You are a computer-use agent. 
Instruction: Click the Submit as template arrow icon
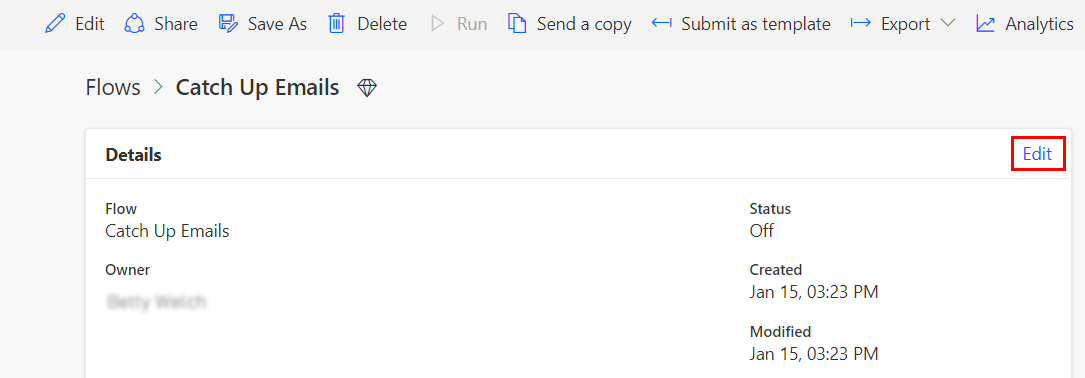point(662,24)
